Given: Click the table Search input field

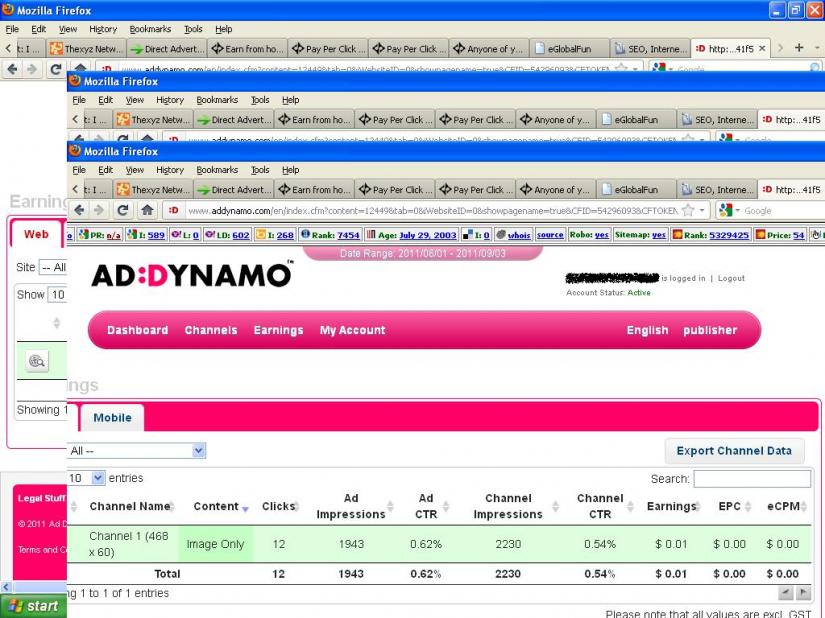Looking at the screenshot, I should pos(752,479).
